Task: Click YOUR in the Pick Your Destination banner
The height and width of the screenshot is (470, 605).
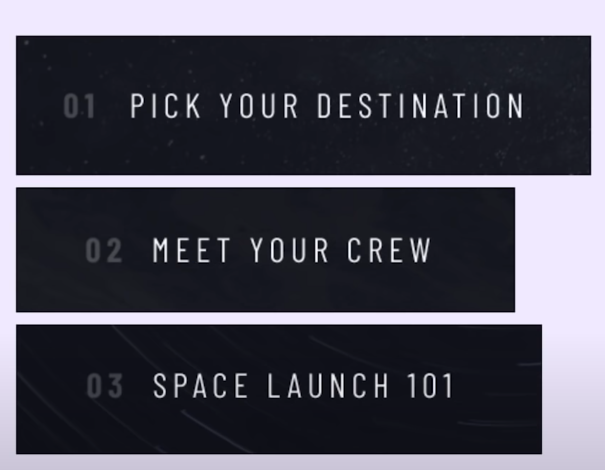Action: pyautogui.click(x=259, y=106)
